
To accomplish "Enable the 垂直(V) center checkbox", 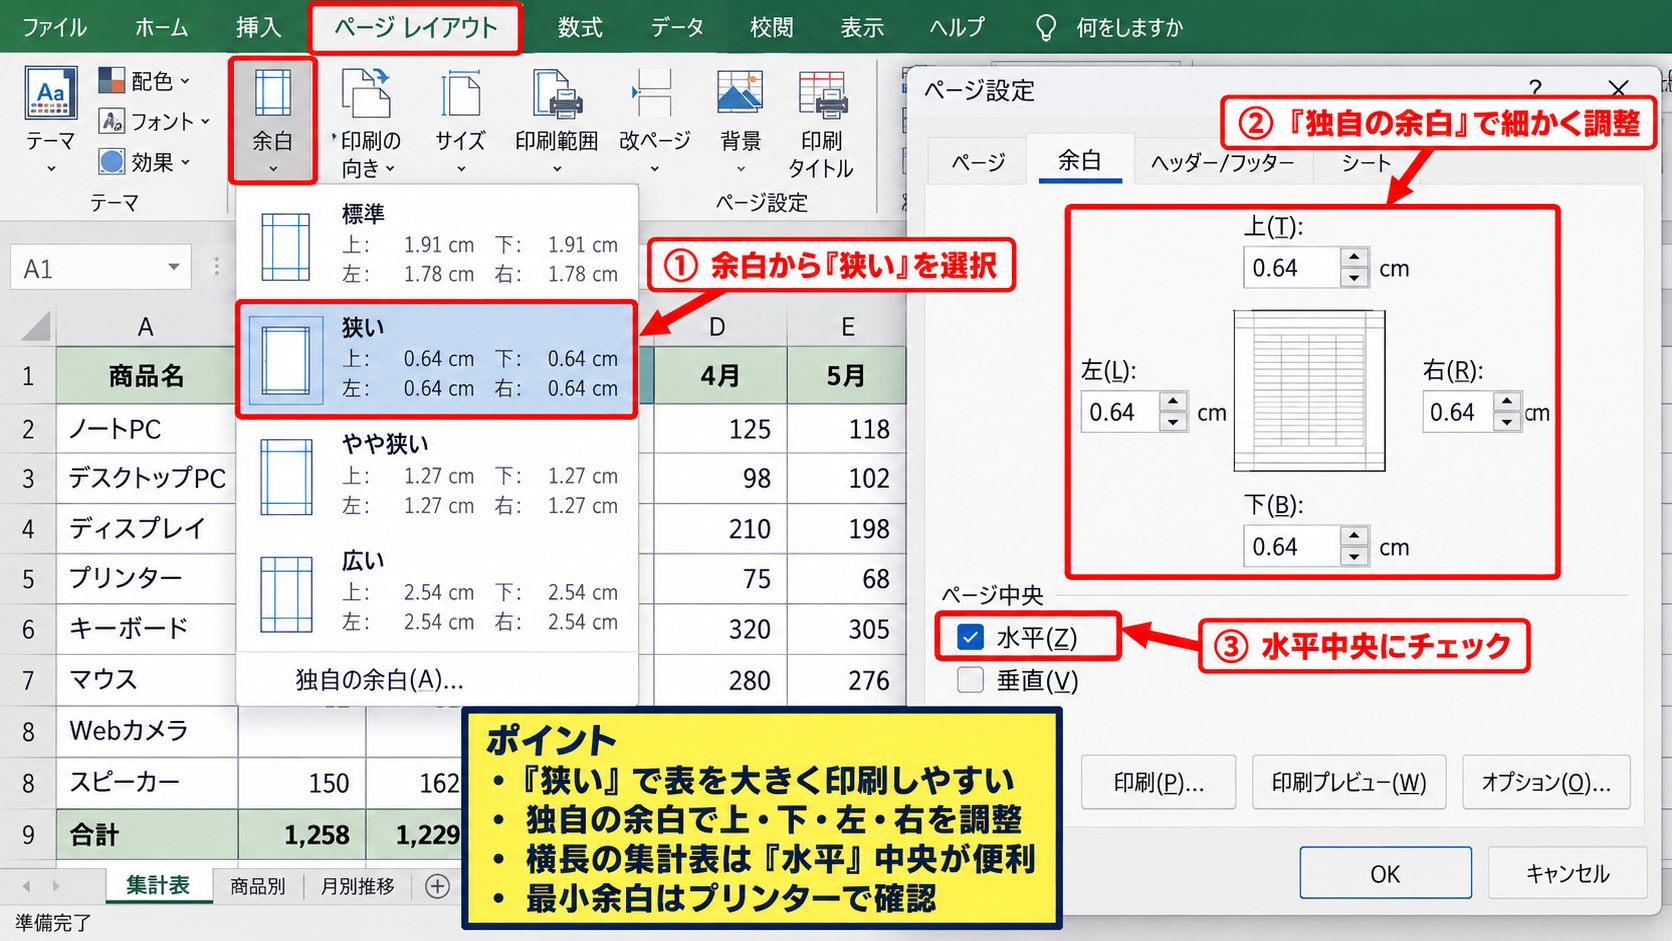I will coord(970,680).
